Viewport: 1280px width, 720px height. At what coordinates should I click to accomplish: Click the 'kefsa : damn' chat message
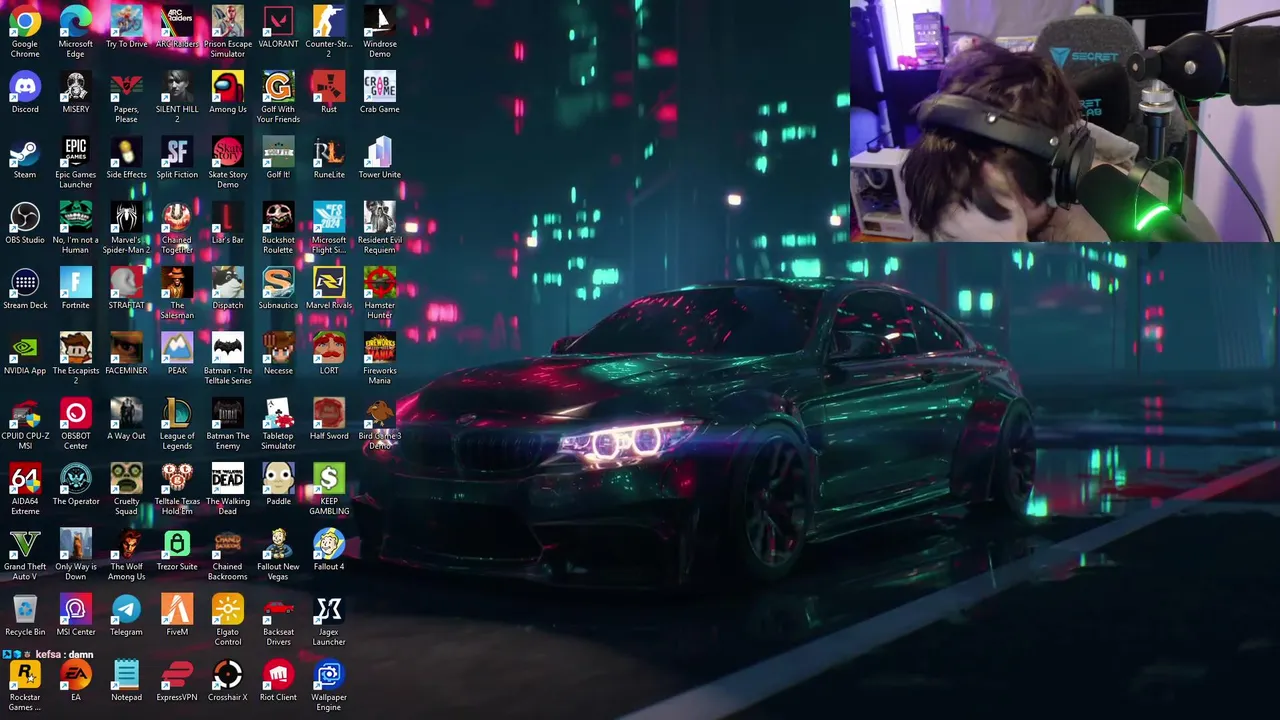click(x=64, y=654)
